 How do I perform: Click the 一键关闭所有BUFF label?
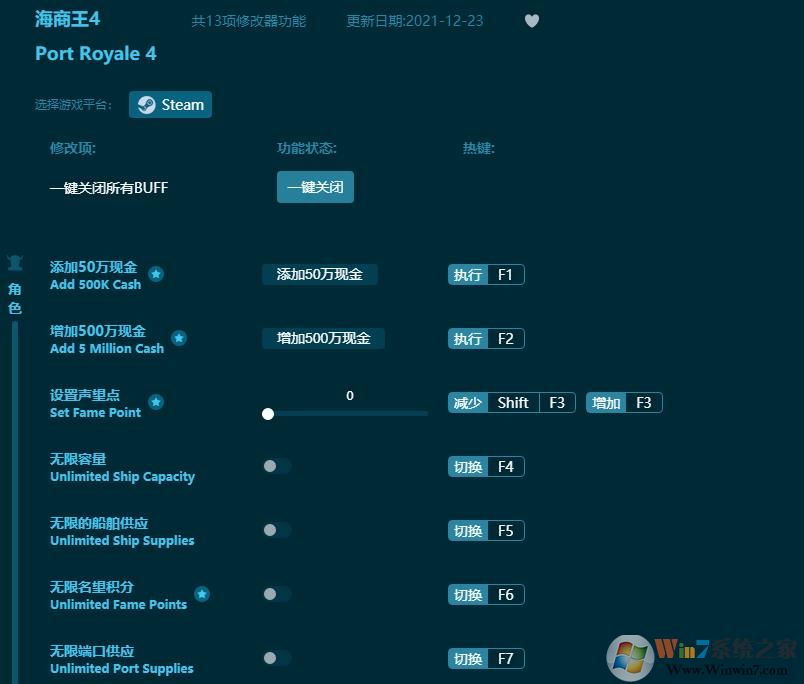point(109,188)
